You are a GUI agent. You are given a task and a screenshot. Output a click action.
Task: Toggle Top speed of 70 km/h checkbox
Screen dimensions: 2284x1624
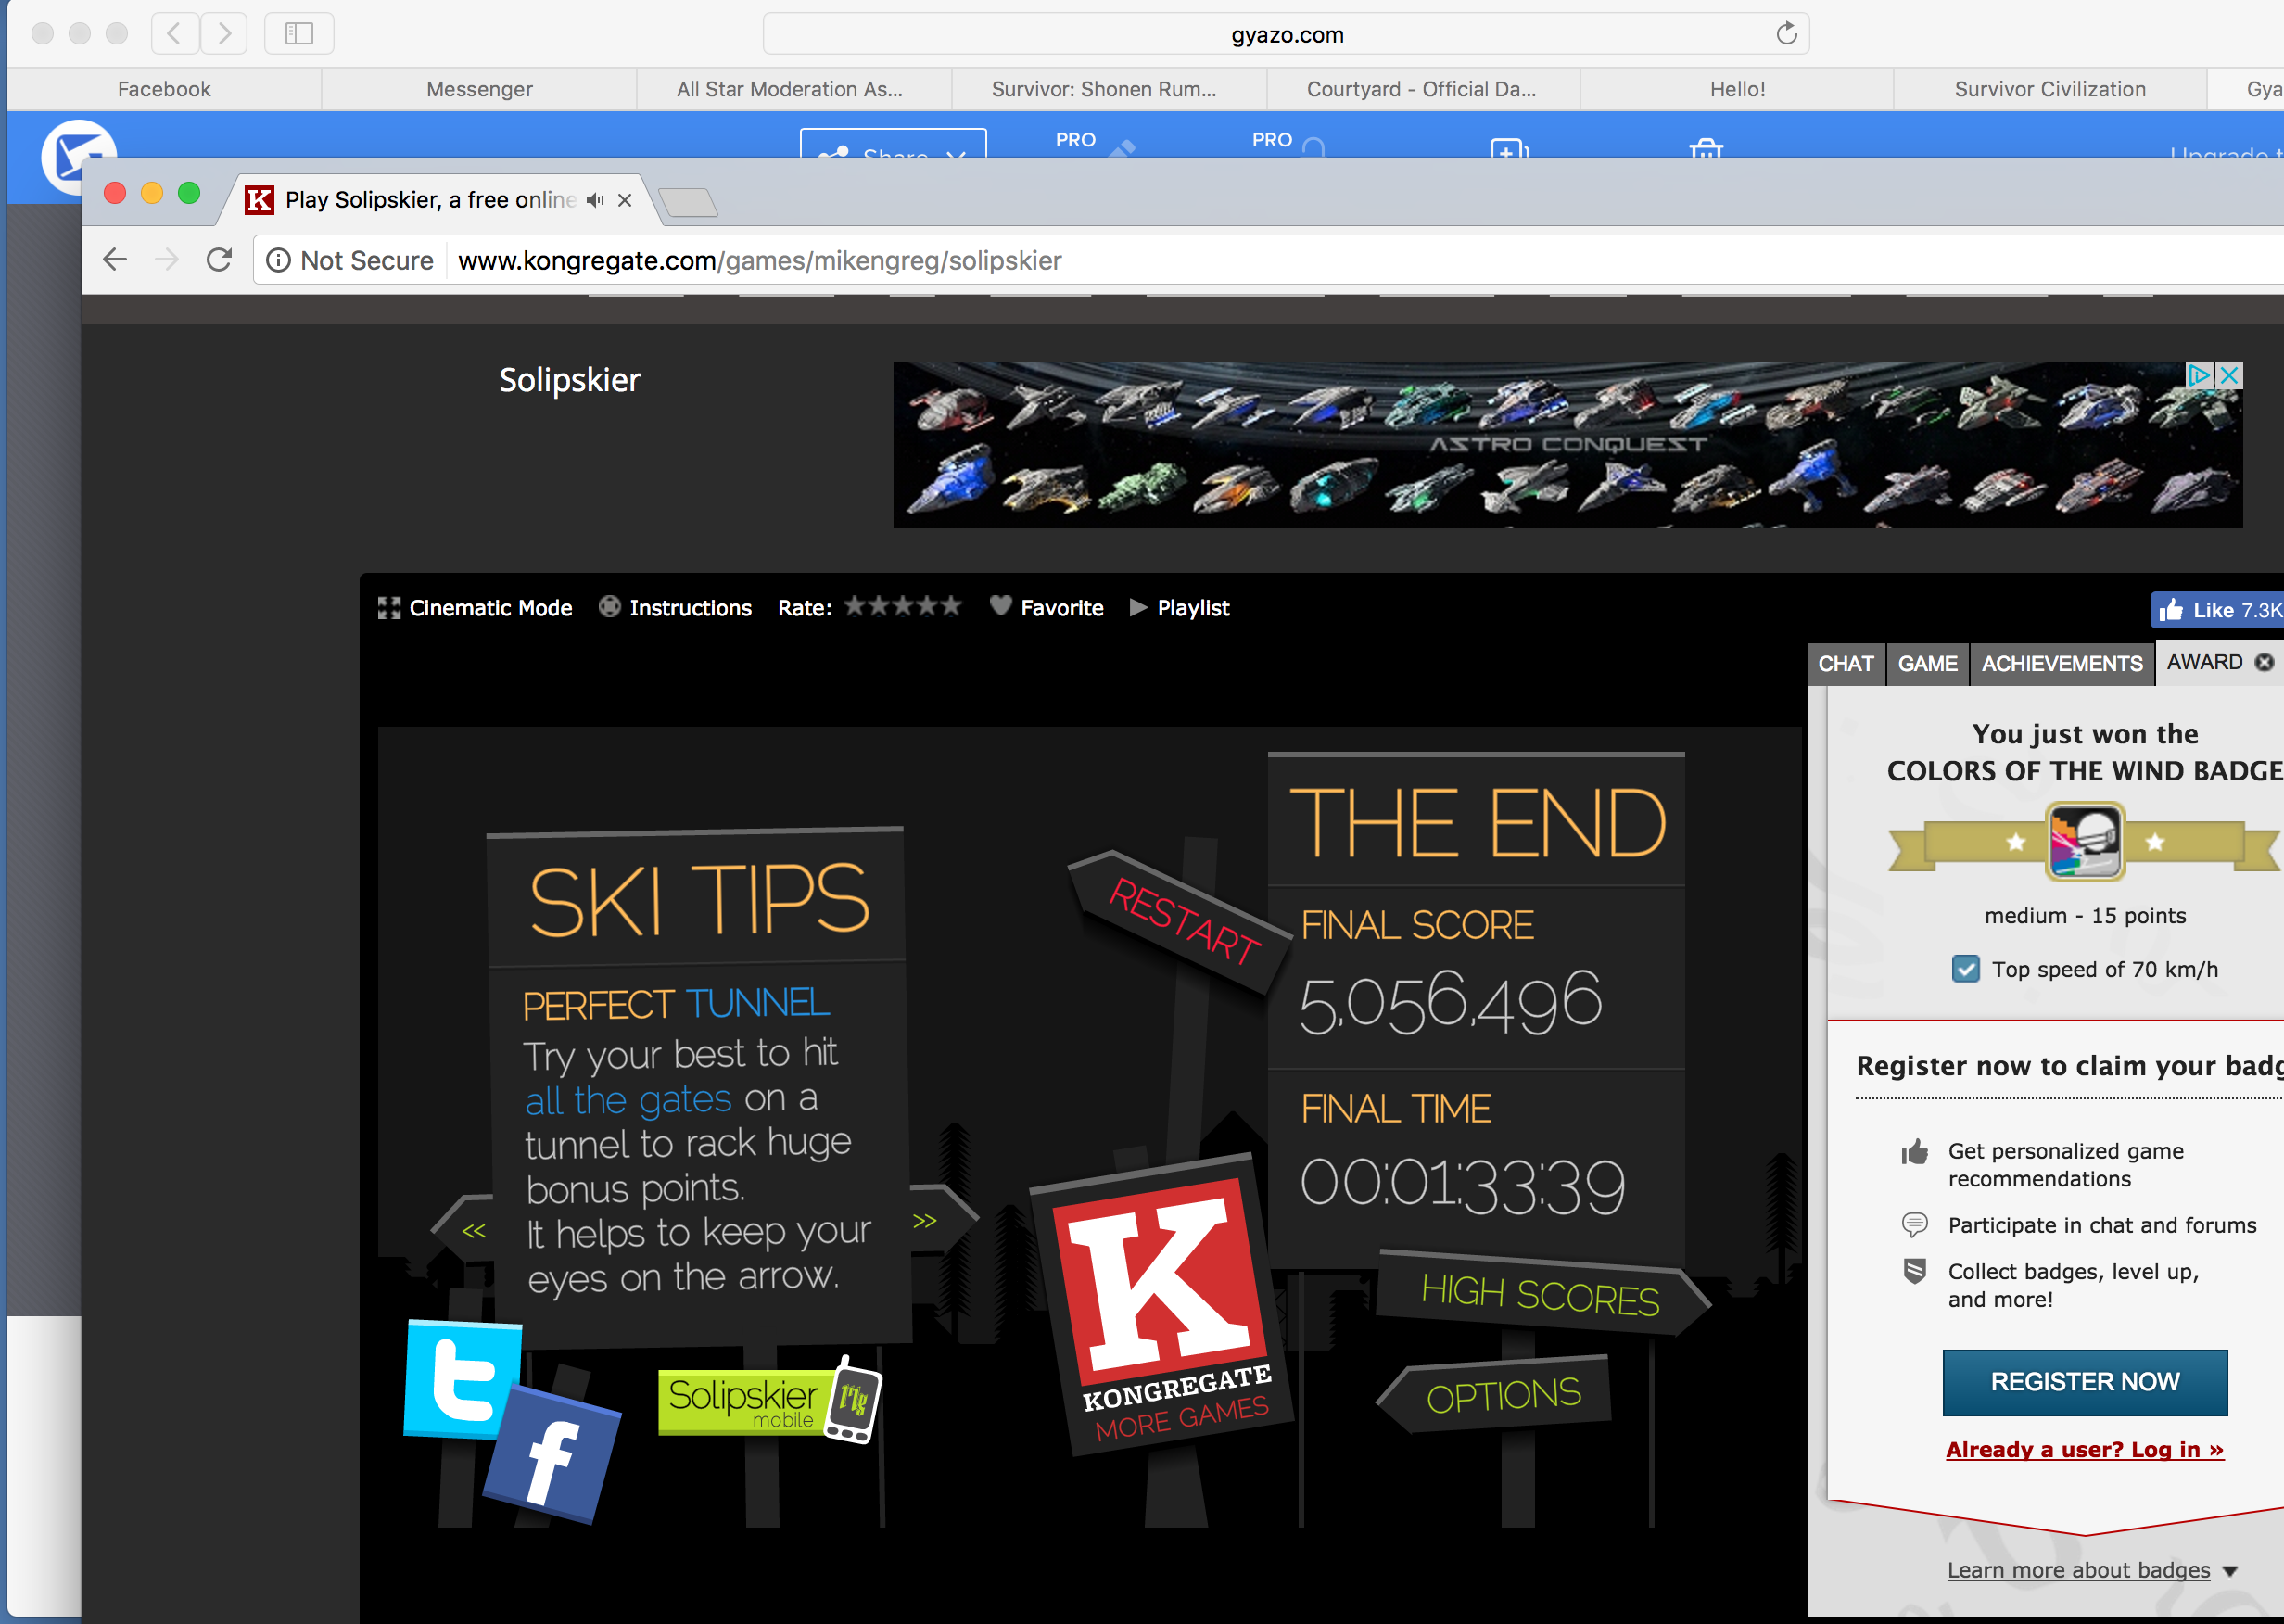click(1965, 969)
